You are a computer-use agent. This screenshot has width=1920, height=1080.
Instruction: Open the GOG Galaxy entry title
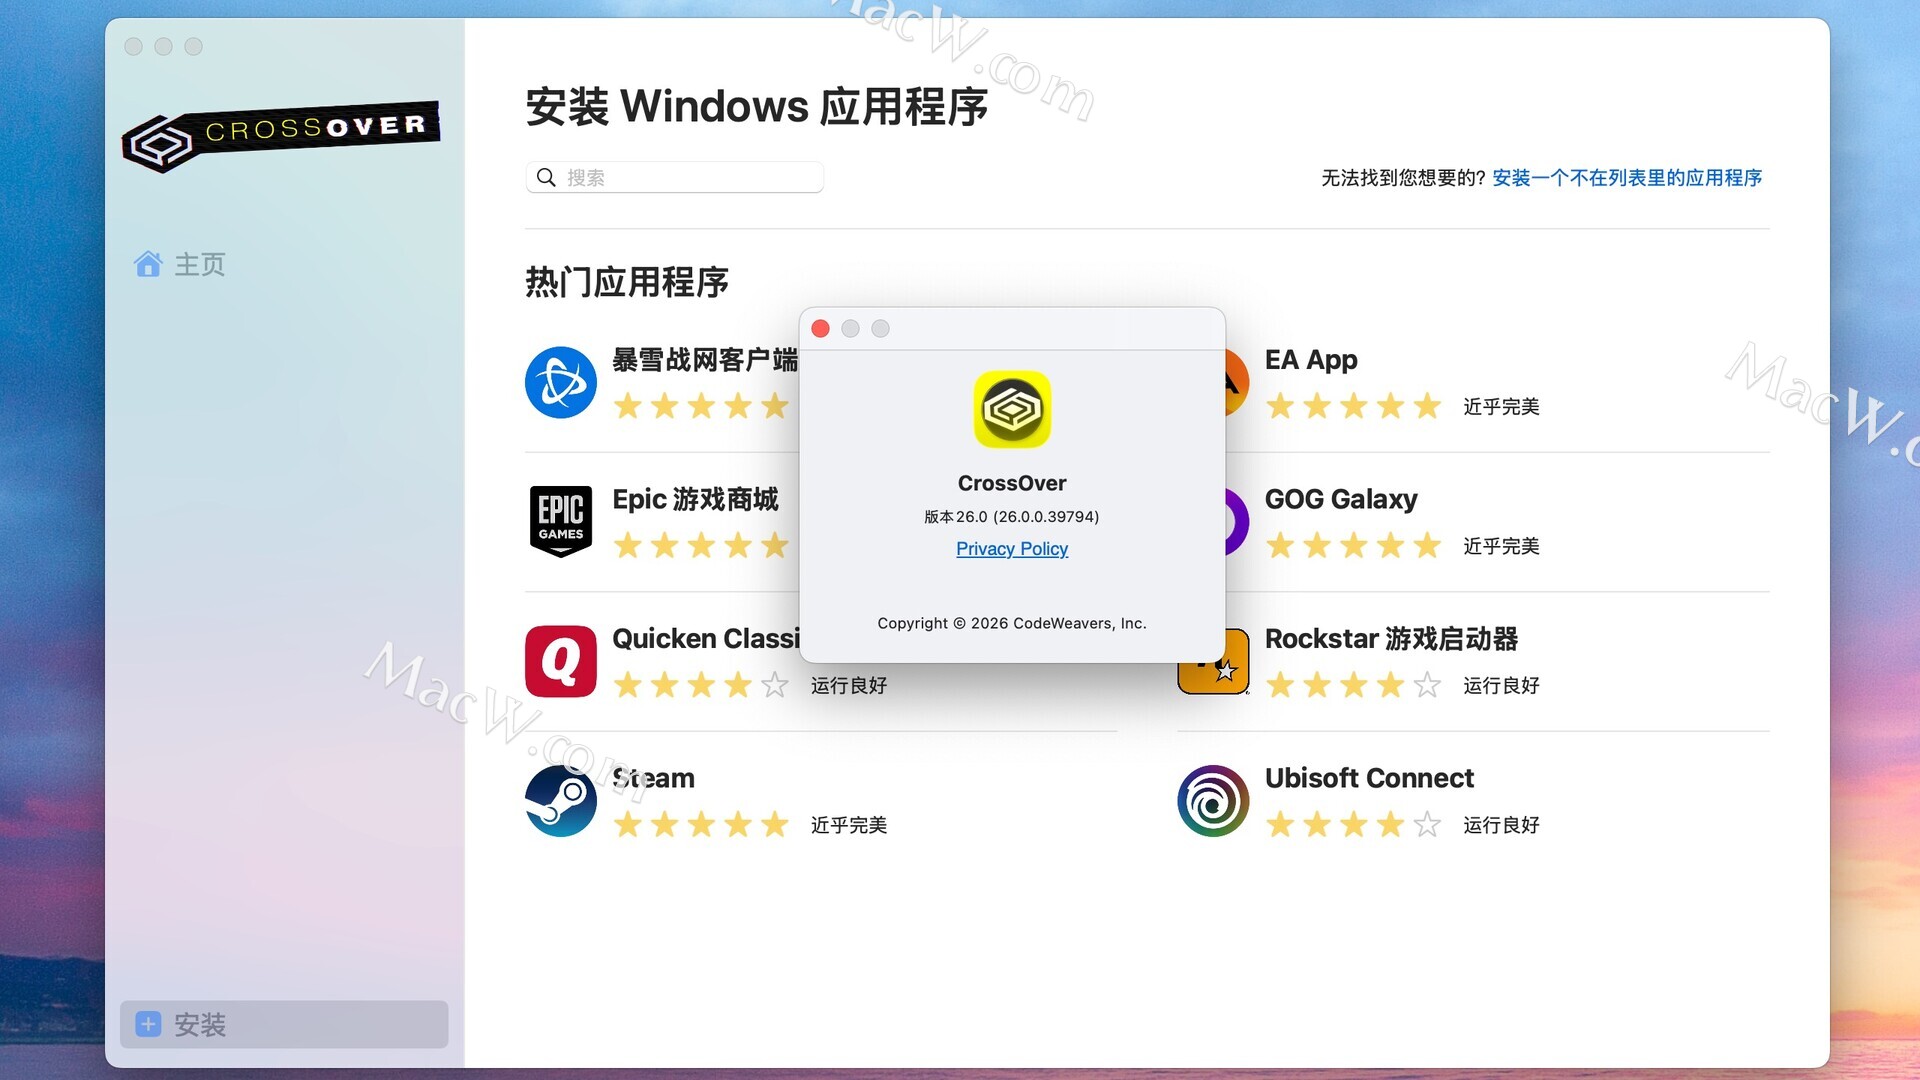[x=1340, y=499]
